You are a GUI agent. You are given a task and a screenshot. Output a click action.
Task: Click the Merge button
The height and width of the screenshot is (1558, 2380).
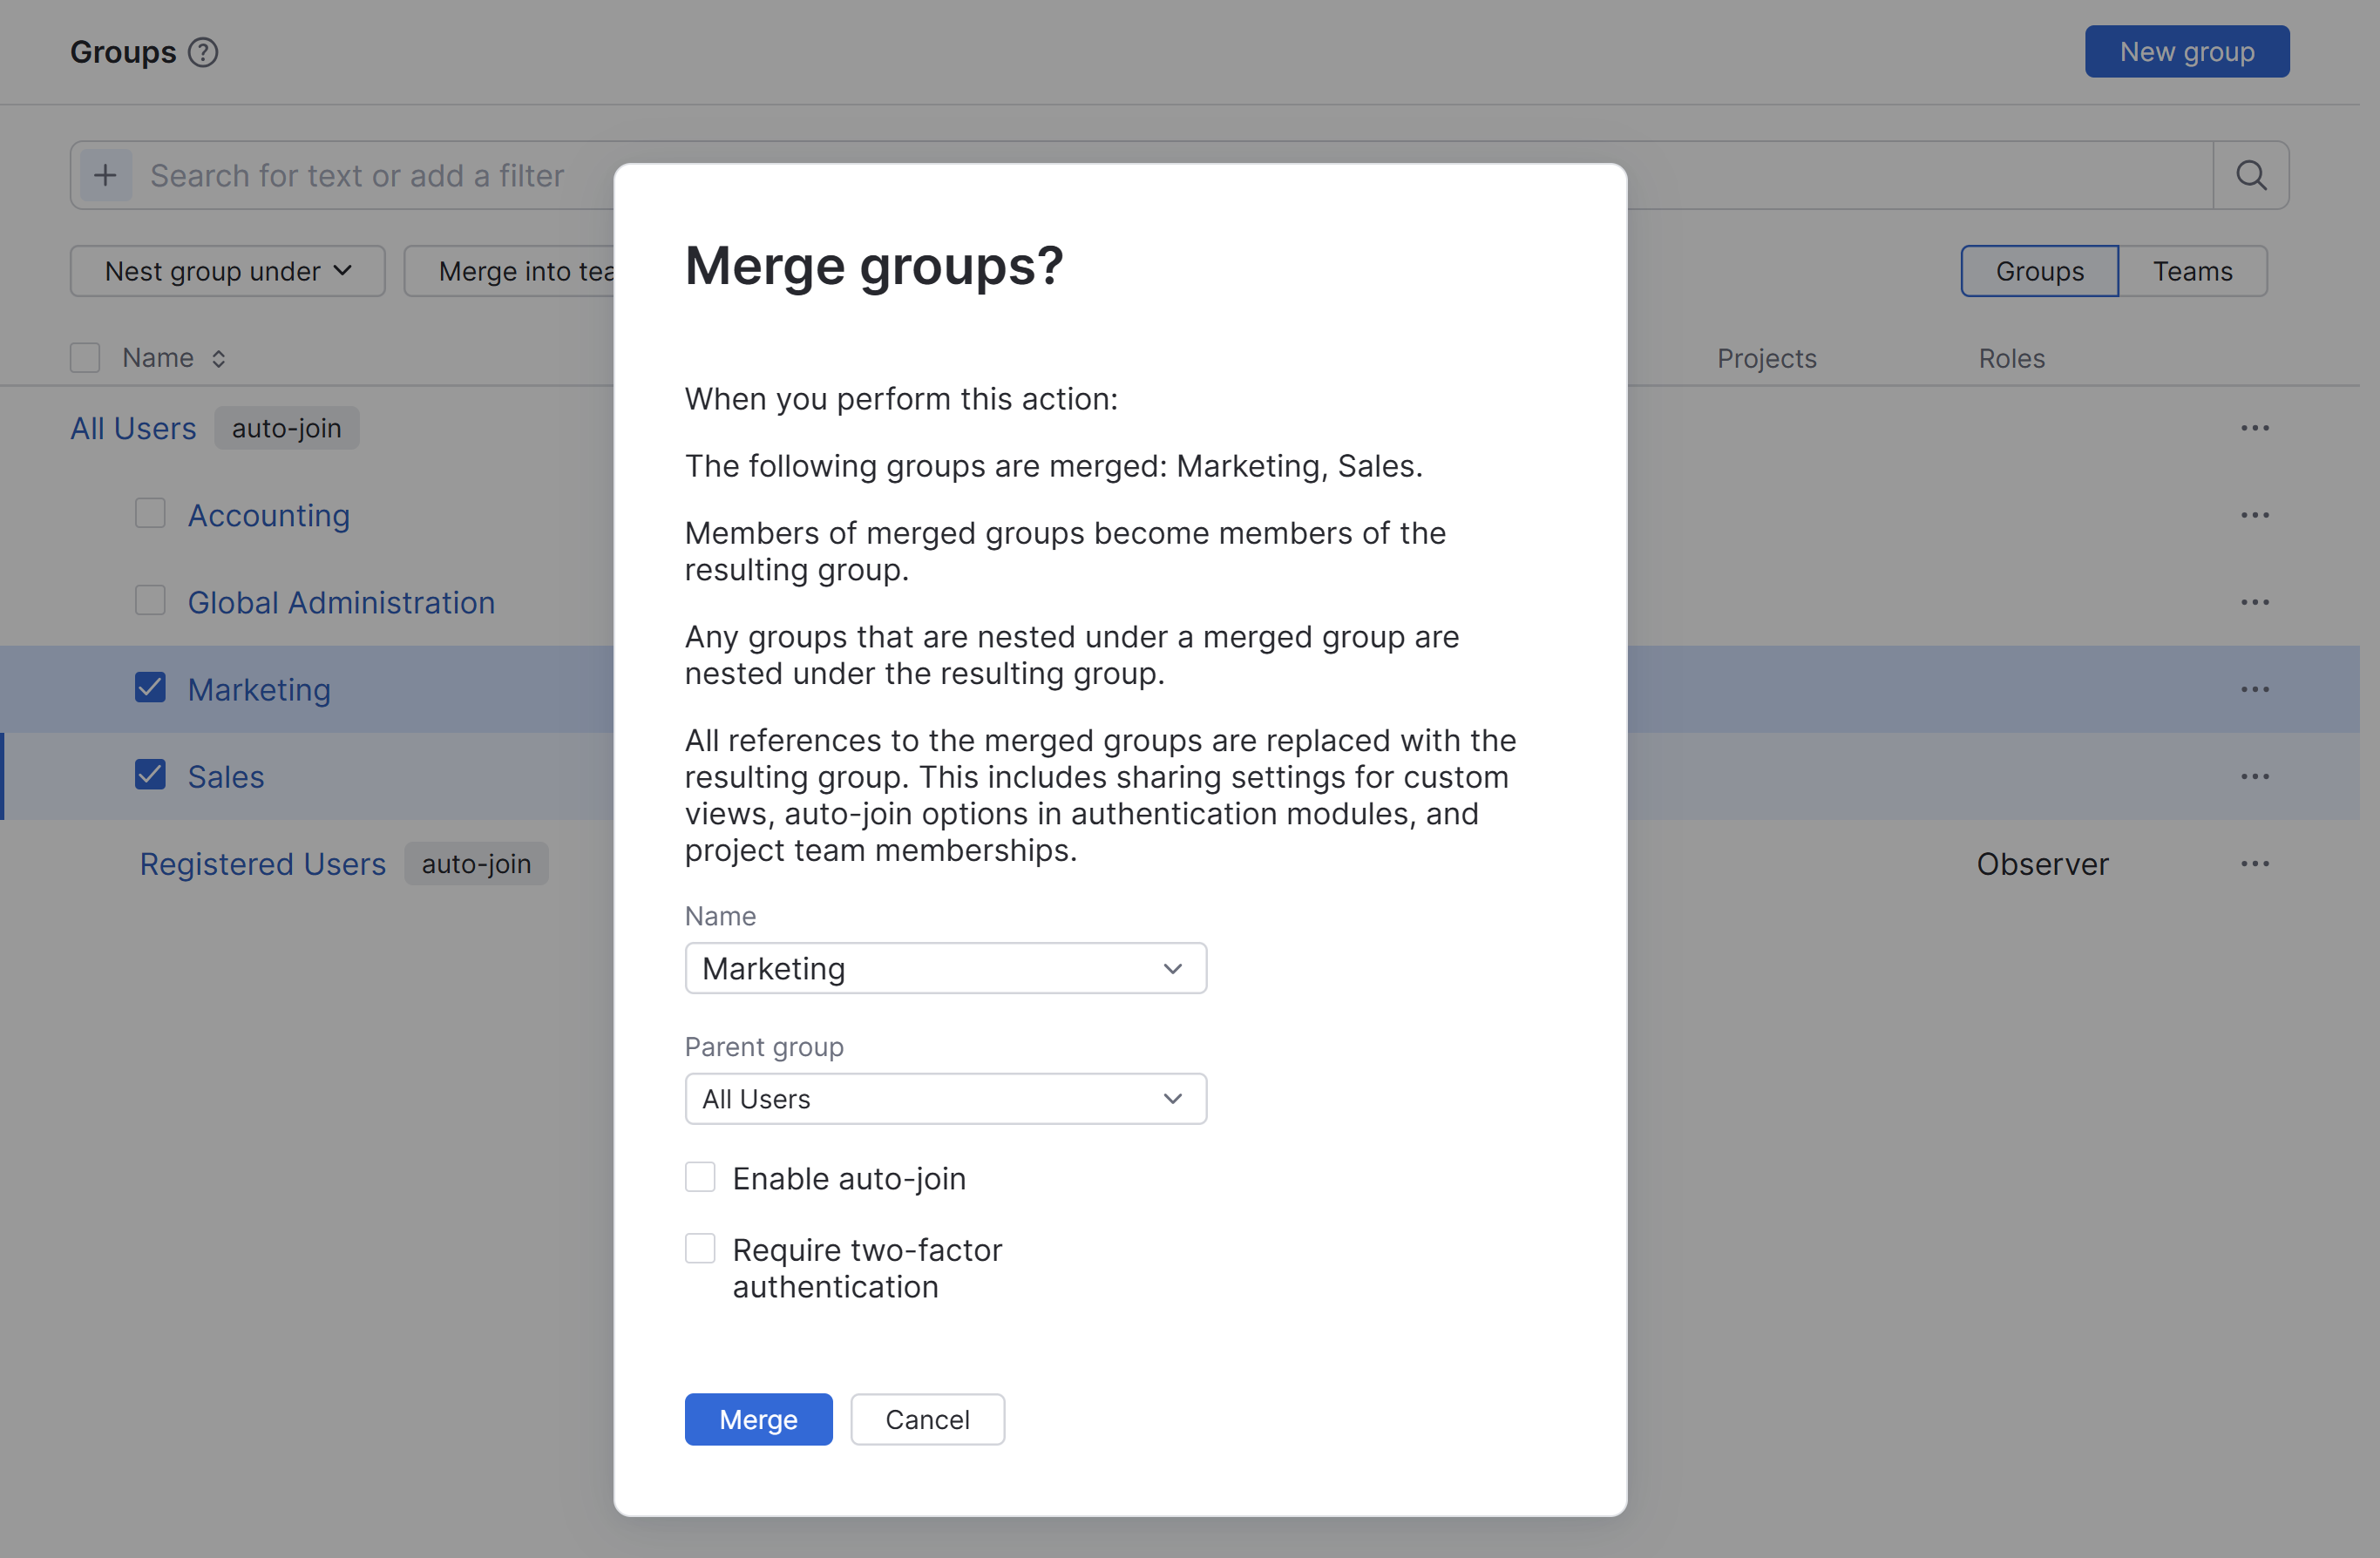click(758, 1419)
